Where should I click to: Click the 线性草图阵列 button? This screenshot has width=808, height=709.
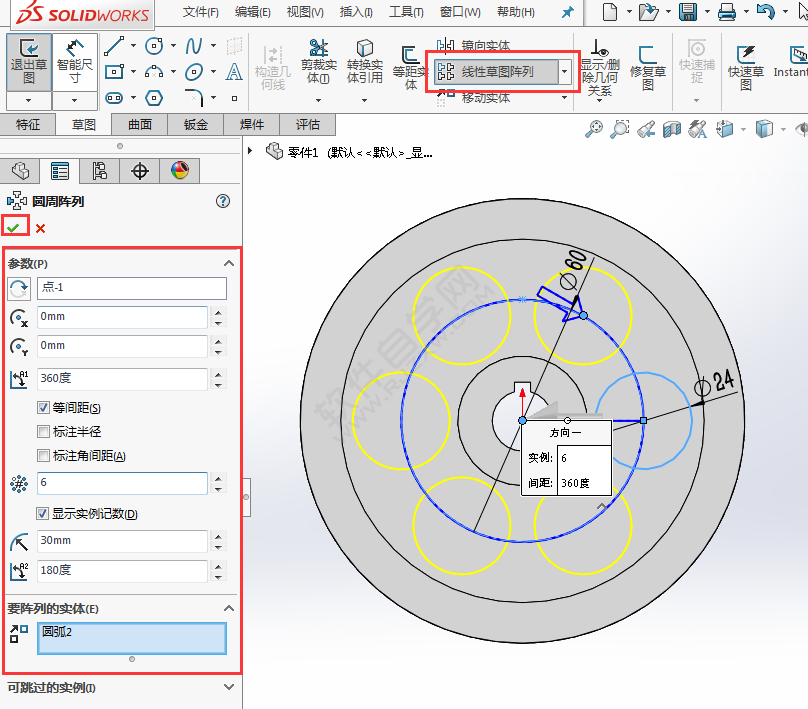(x=496, y=72)
